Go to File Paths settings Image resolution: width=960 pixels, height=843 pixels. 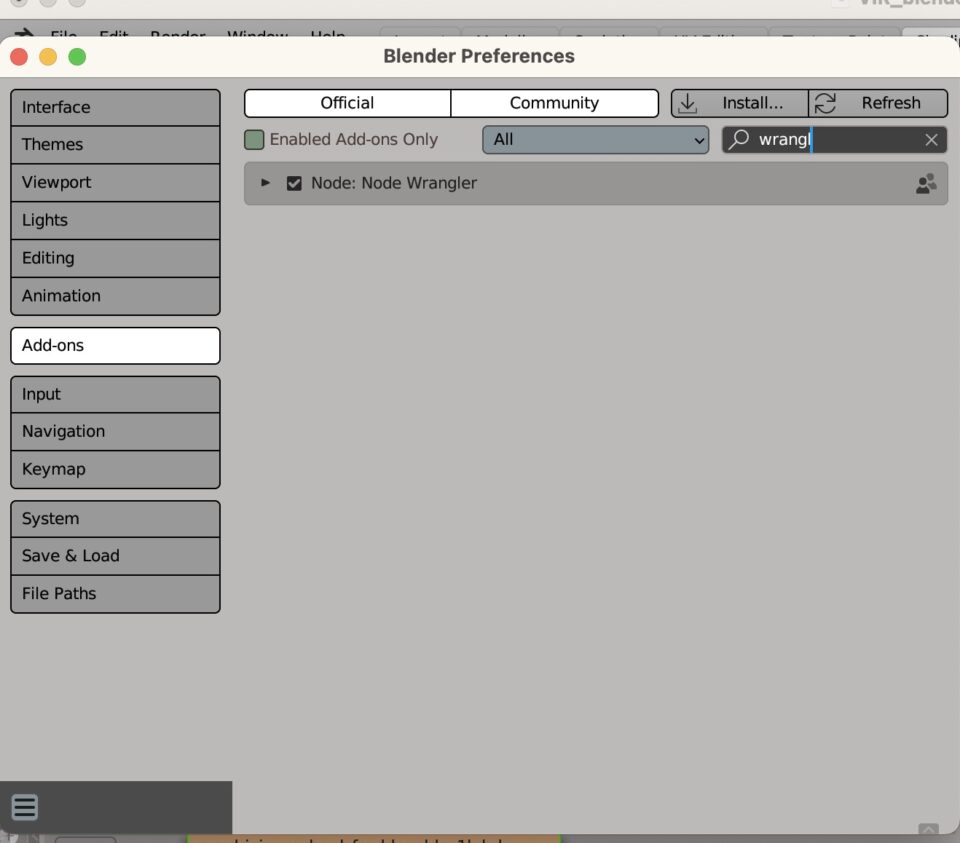point(115,594)
